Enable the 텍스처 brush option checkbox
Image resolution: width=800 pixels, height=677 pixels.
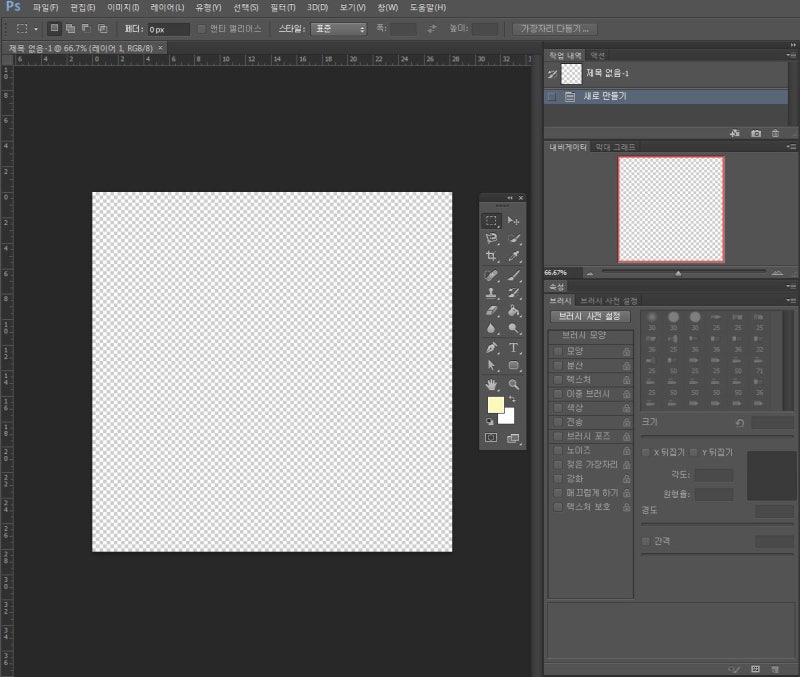pyautogui.click(x=559, y=380)
